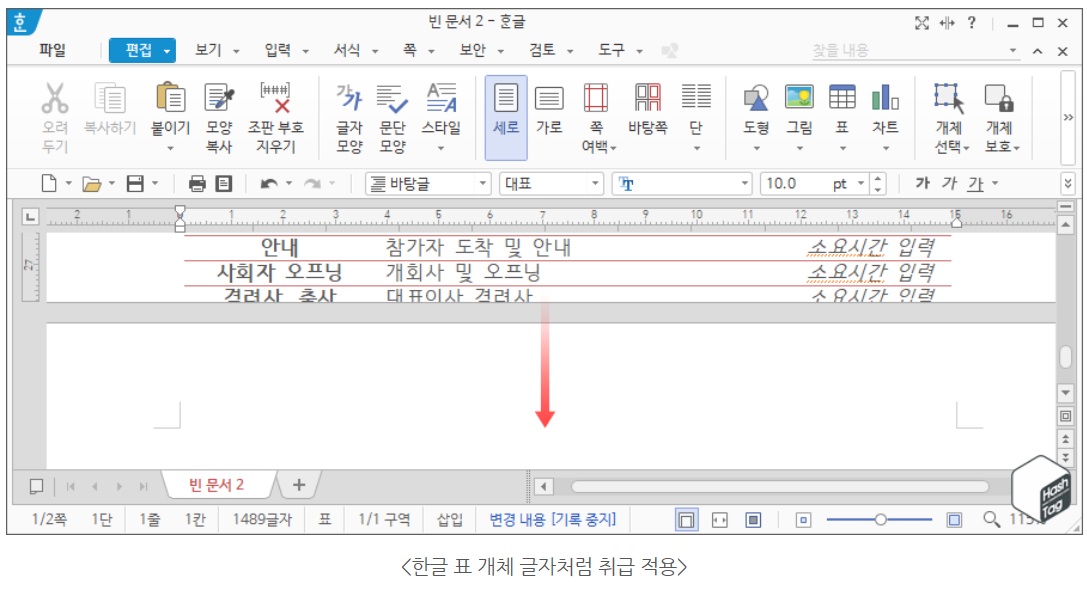Insert a Picture (그림)
This screenshot has height=589, width=1087.
click(x=799, y=98)
